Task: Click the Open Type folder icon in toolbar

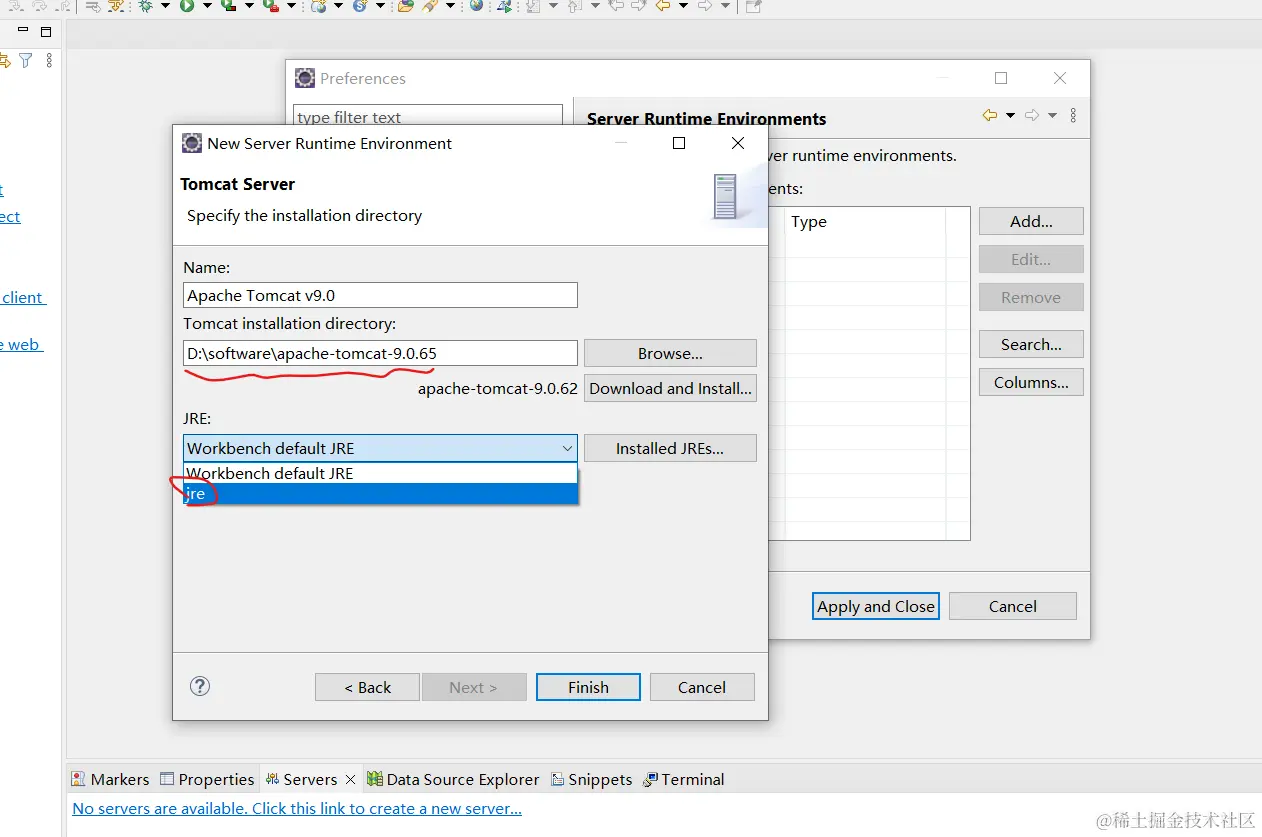Action: point(405,6)
